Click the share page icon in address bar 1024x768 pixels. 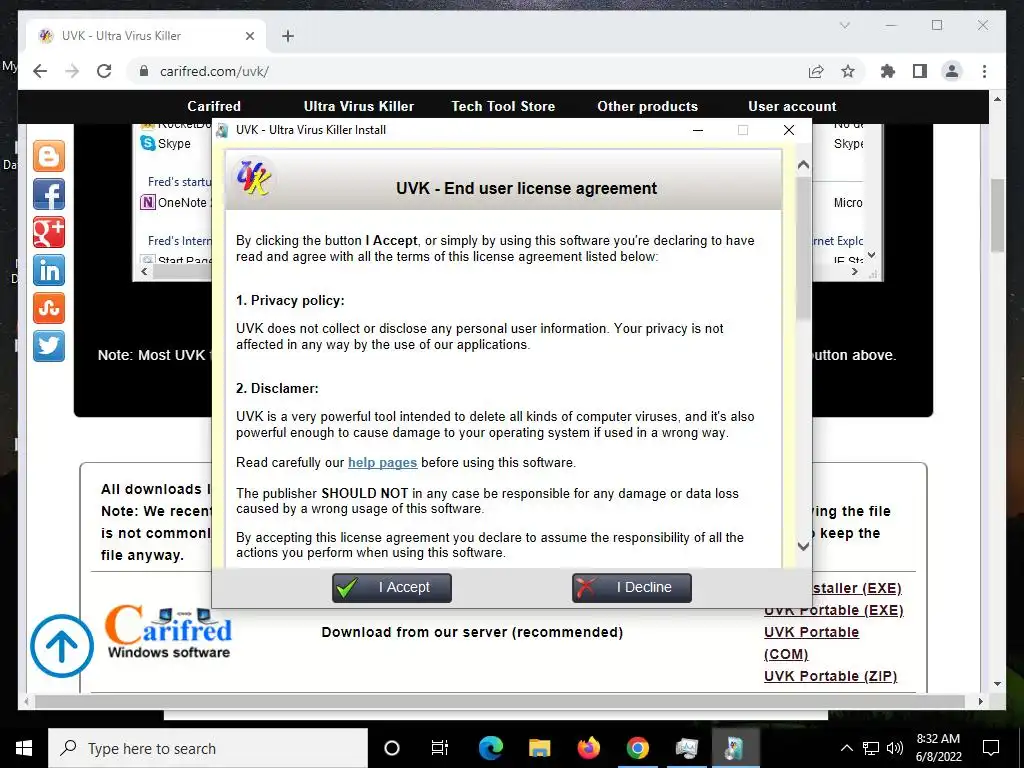pos(816,71)
